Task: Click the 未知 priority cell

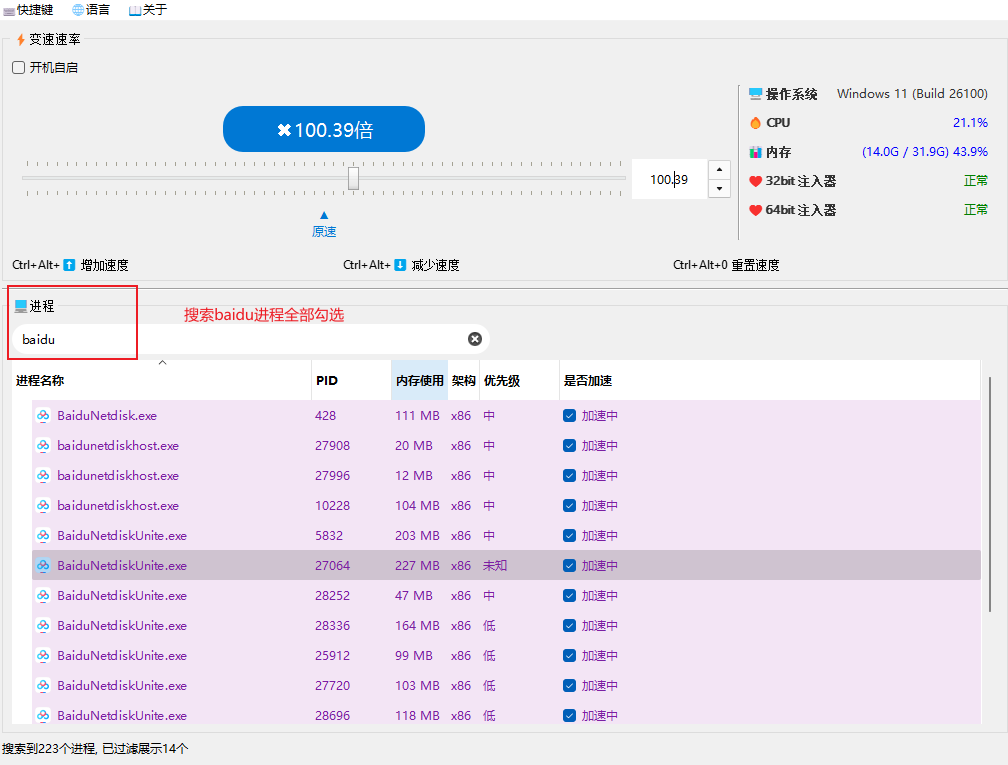Action: pyautogui.click(x=495, y=566)
